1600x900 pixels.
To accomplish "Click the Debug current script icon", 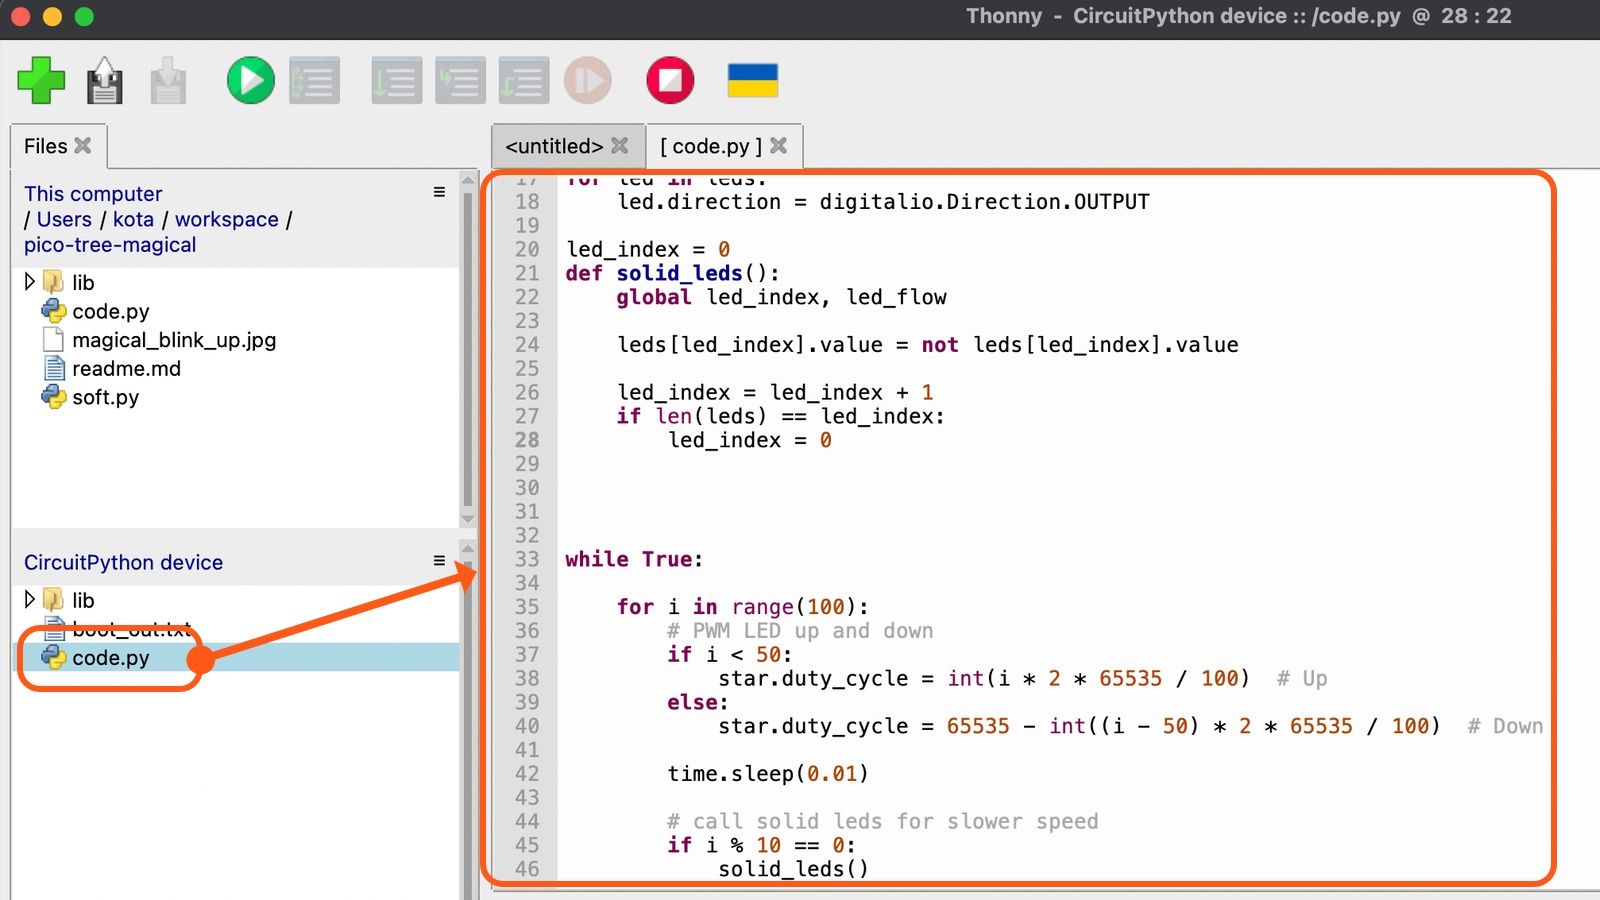I will (x=314, y=81).
